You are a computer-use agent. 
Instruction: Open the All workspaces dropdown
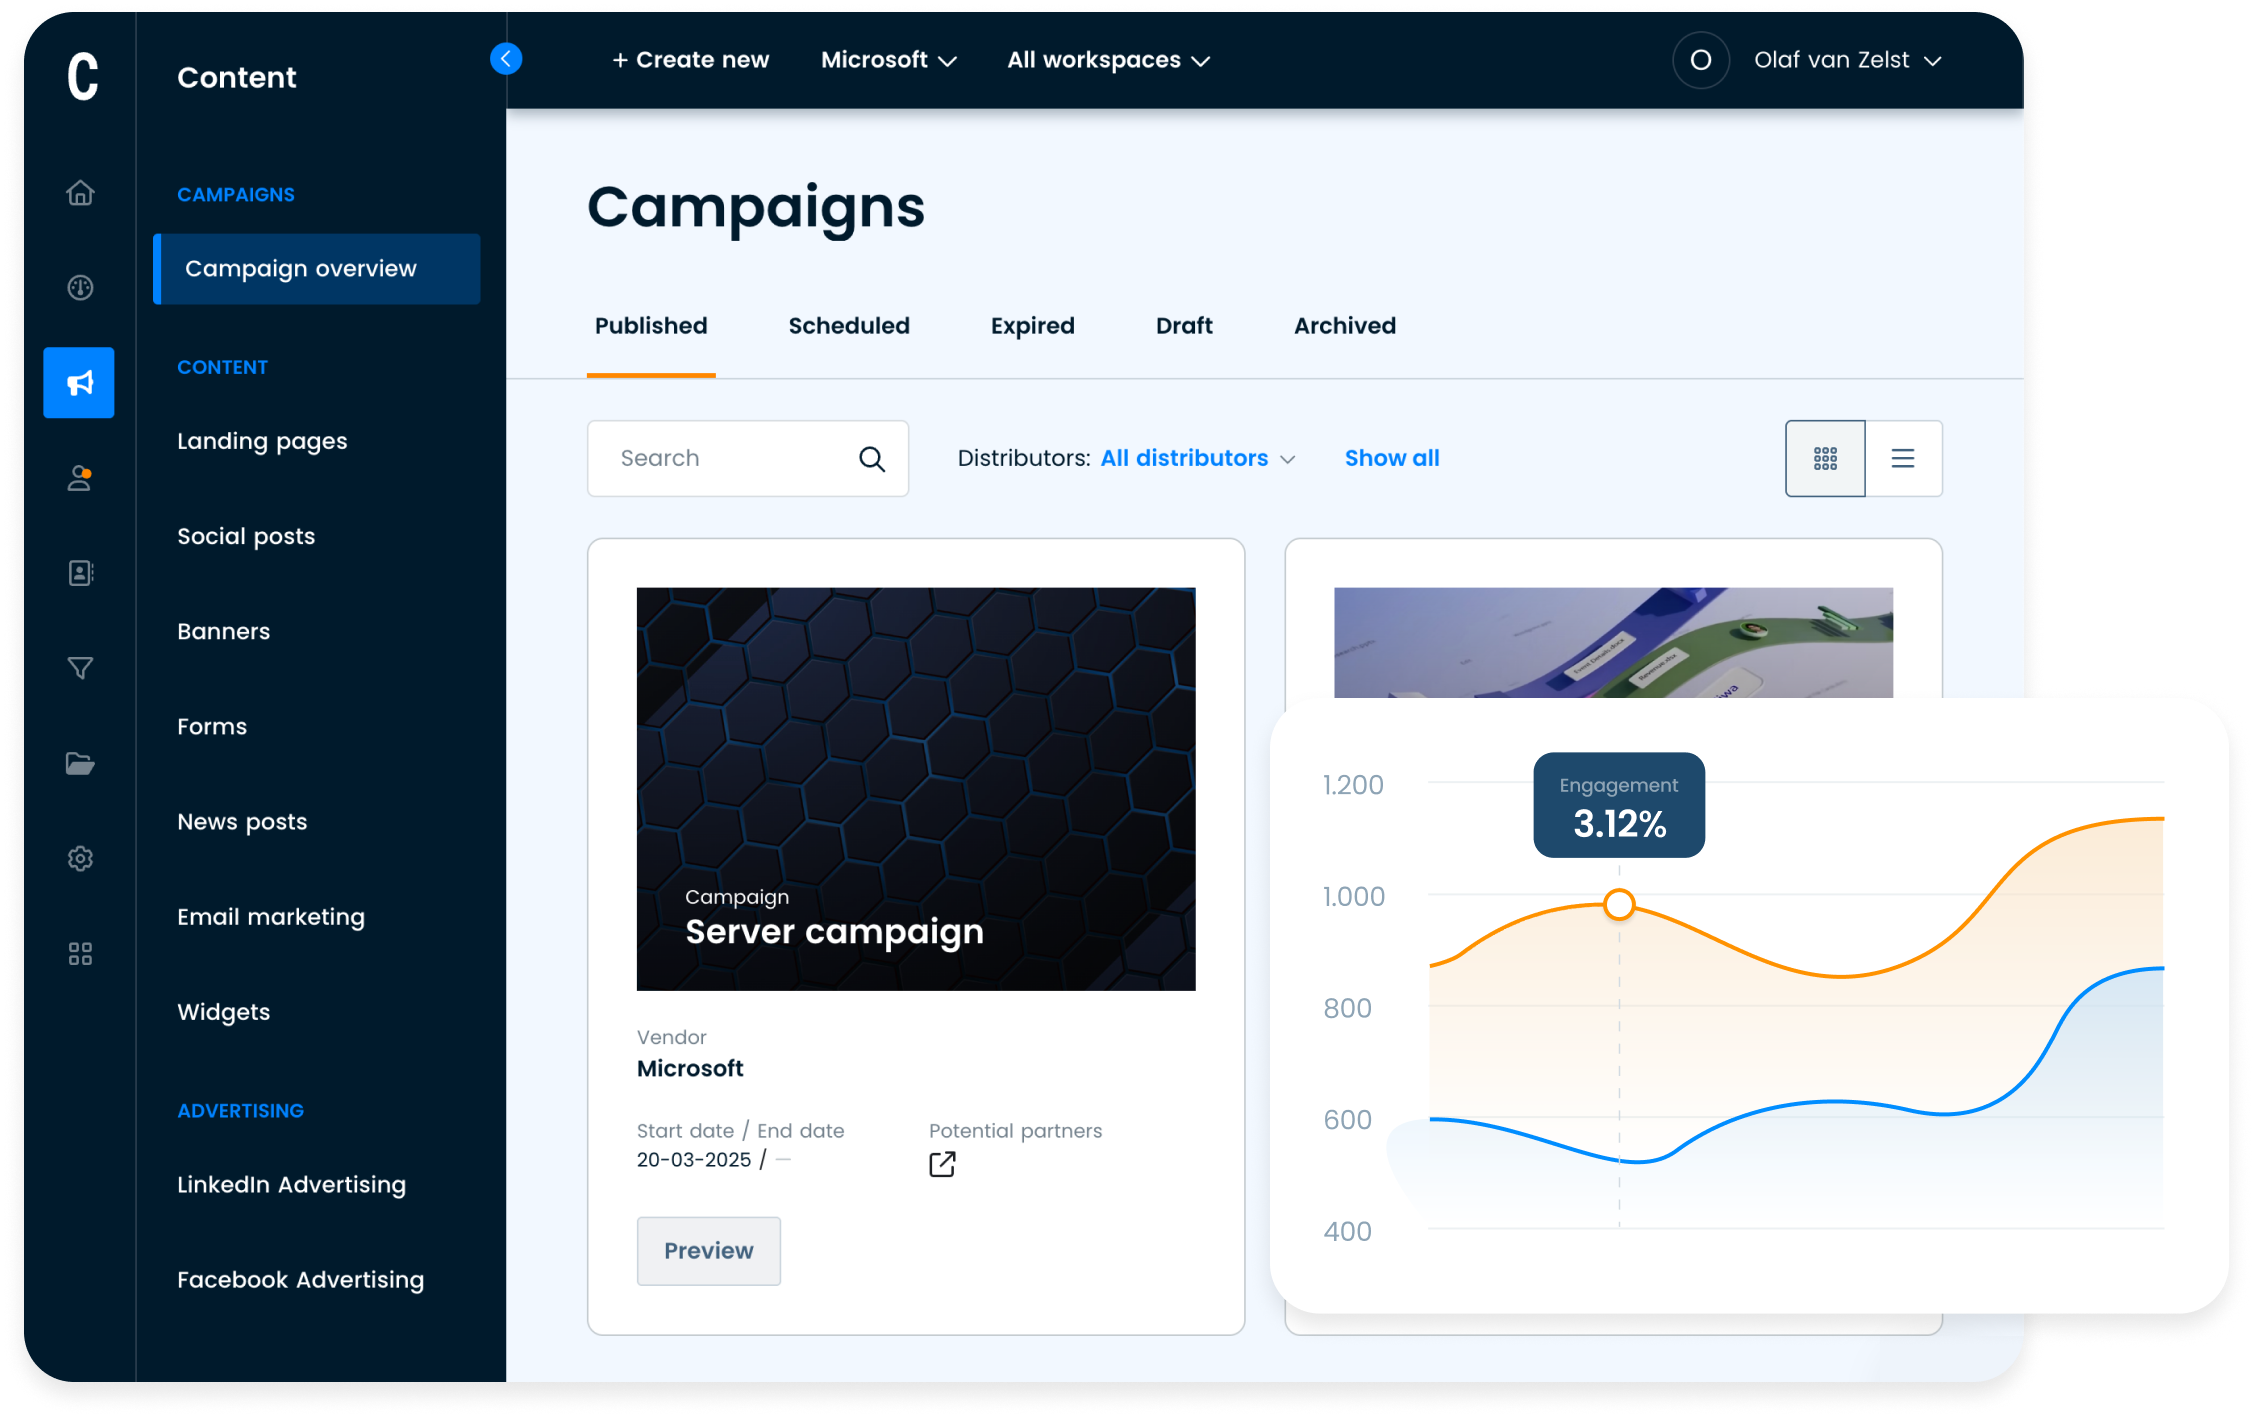1108,60
